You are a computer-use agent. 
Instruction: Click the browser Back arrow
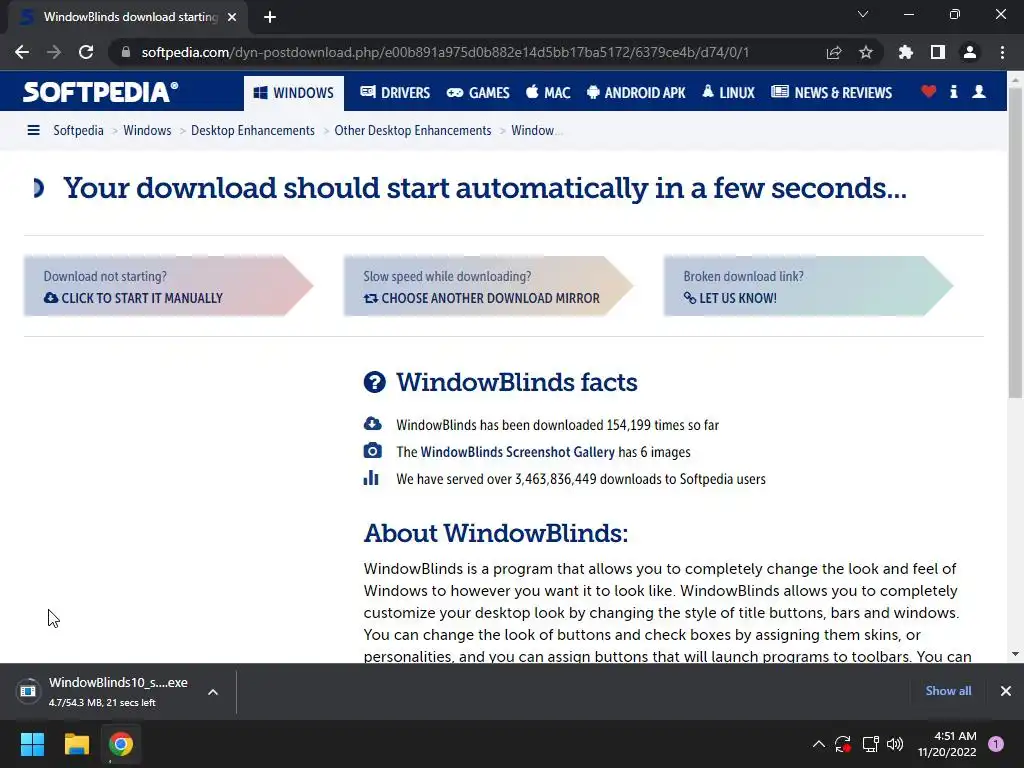click(22, 52)
